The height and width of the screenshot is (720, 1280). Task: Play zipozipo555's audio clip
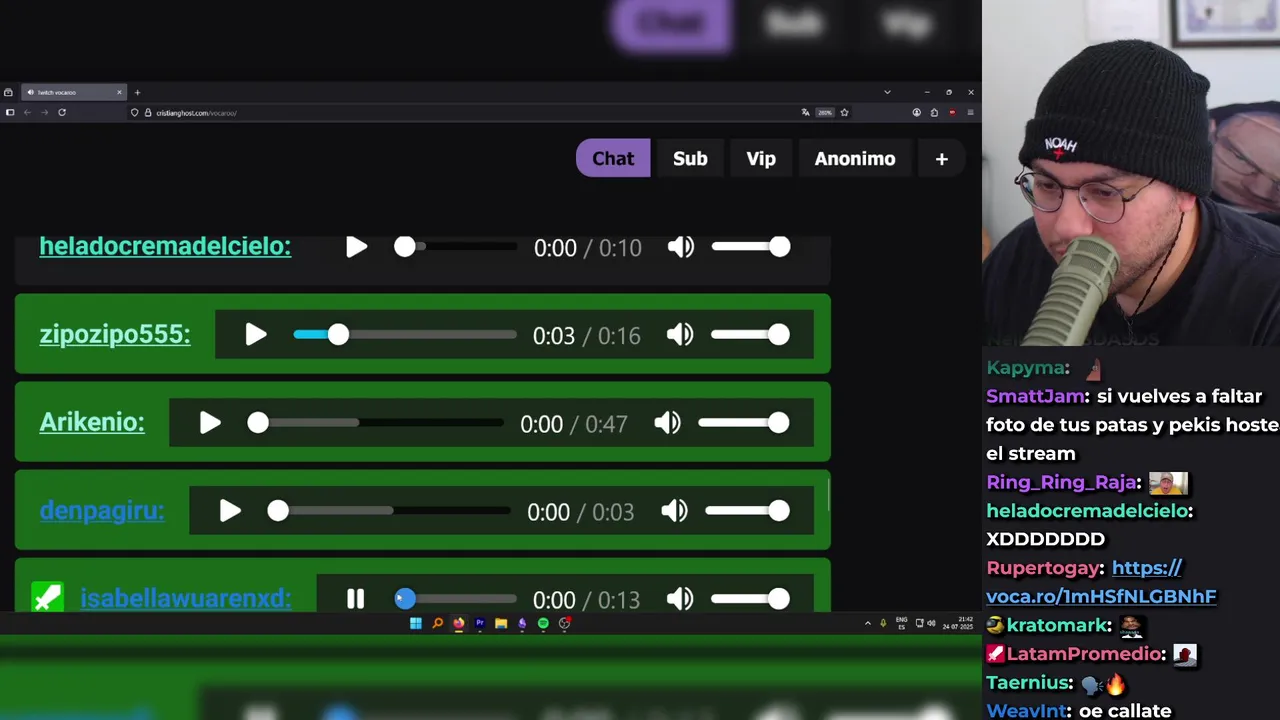pyautogui.click(x=256, y=335)
